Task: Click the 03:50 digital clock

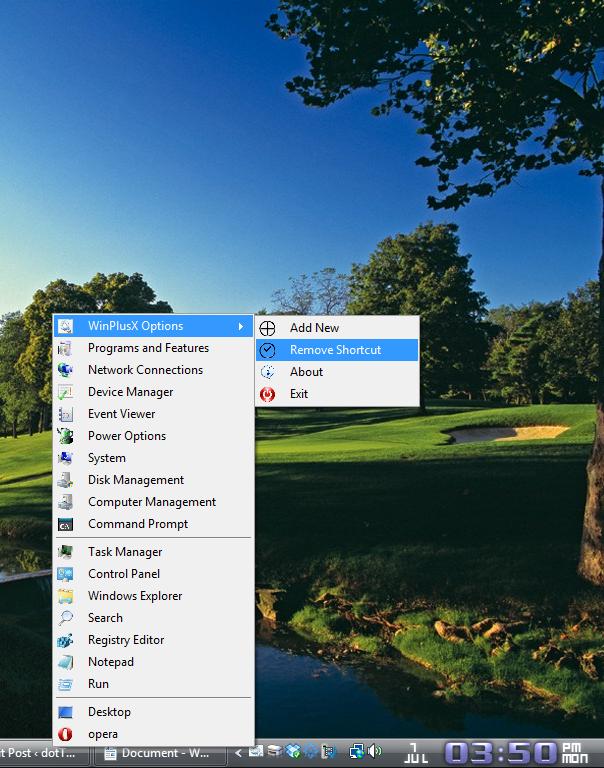Action: (x=500, y=752)
